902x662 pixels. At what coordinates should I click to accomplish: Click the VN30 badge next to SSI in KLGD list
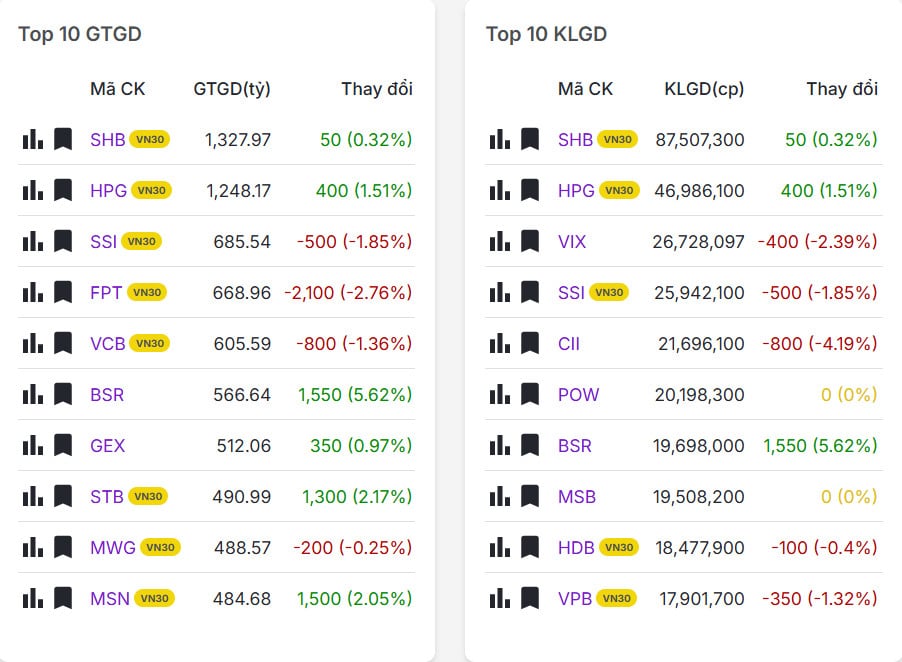[608, 292]
